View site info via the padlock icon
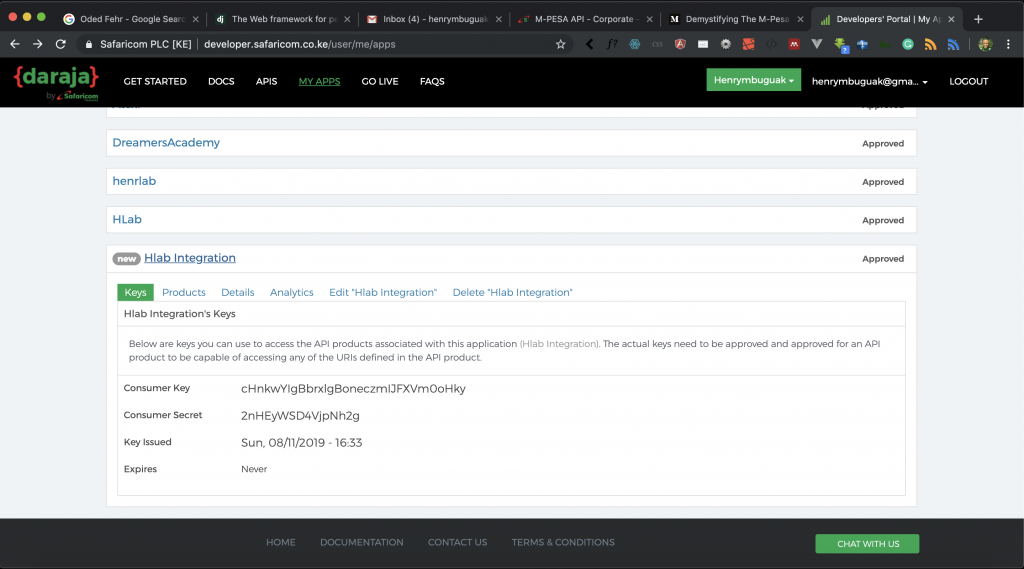This screenshot has width=1024, height=569. [x=89, y=44]
